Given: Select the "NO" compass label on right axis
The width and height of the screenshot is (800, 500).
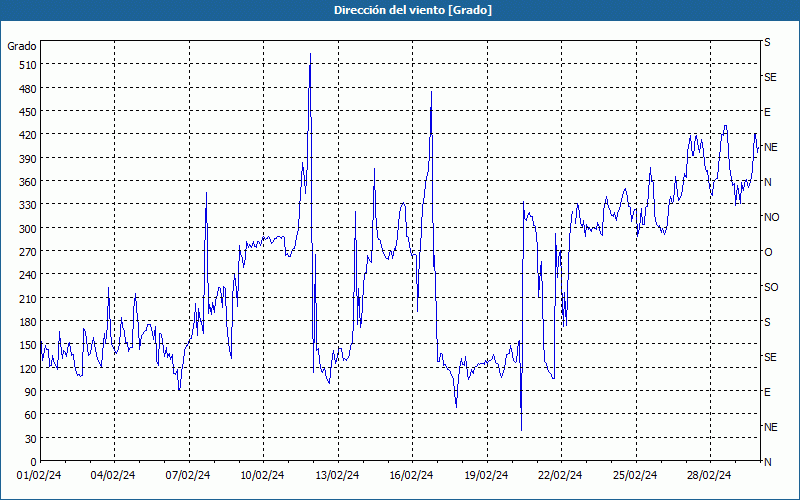Looking at the screenshot, I should click(x=771, y=217).
